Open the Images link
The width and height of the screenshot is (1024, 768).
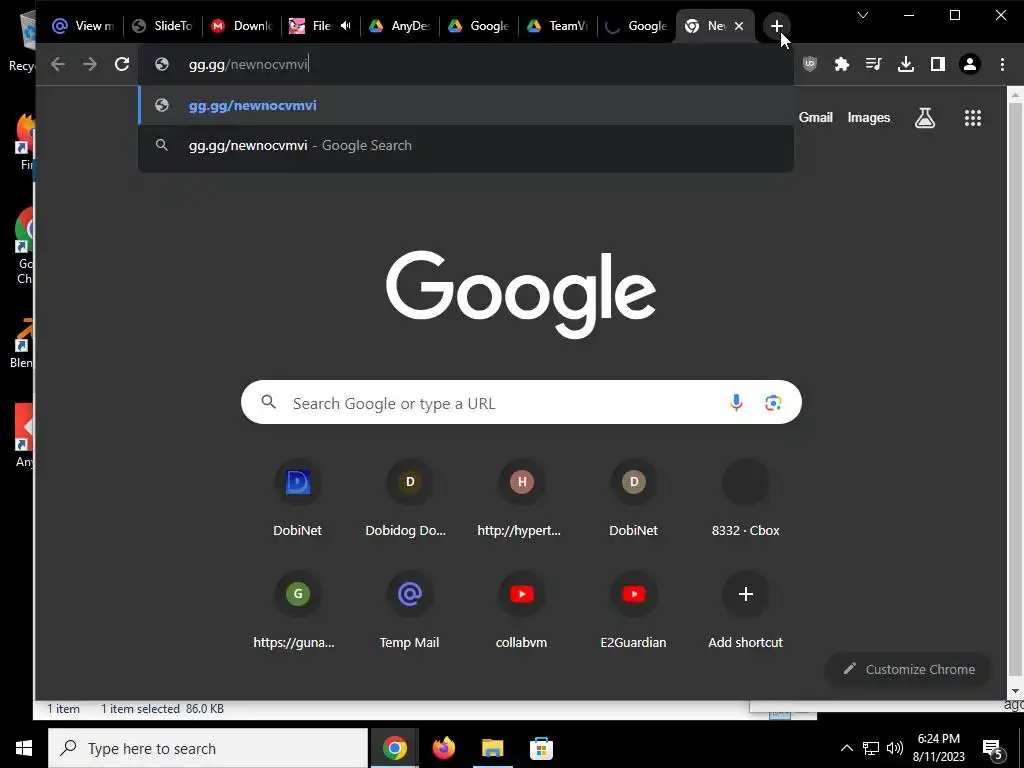coord(869,118)
